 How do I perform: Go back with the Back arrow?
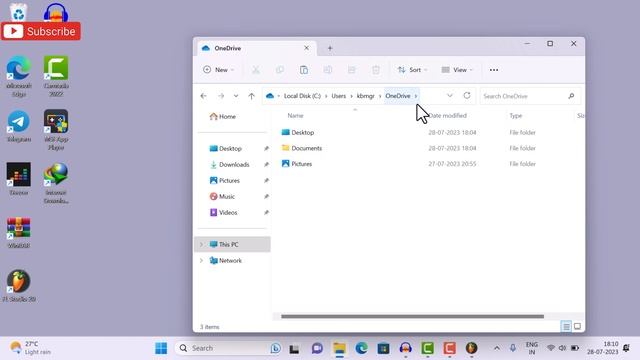(203, 96)
